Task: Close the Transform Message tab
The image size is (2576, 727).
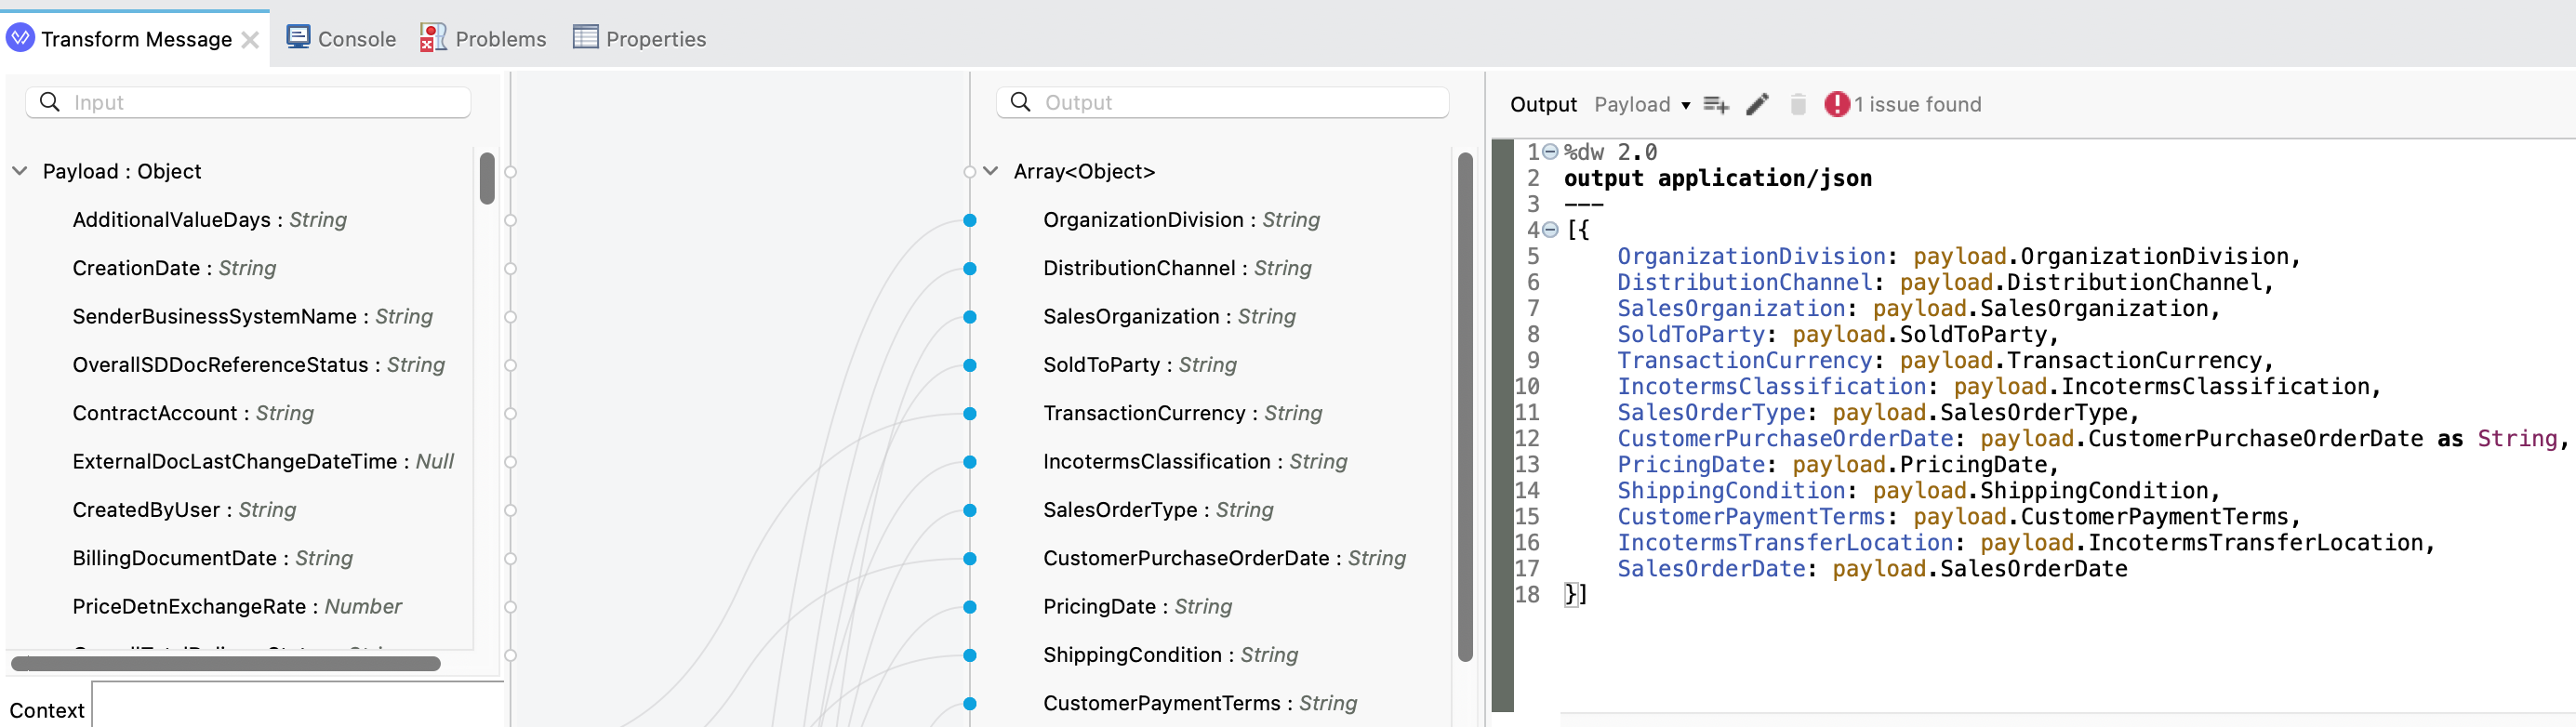Action: [250, 40]
